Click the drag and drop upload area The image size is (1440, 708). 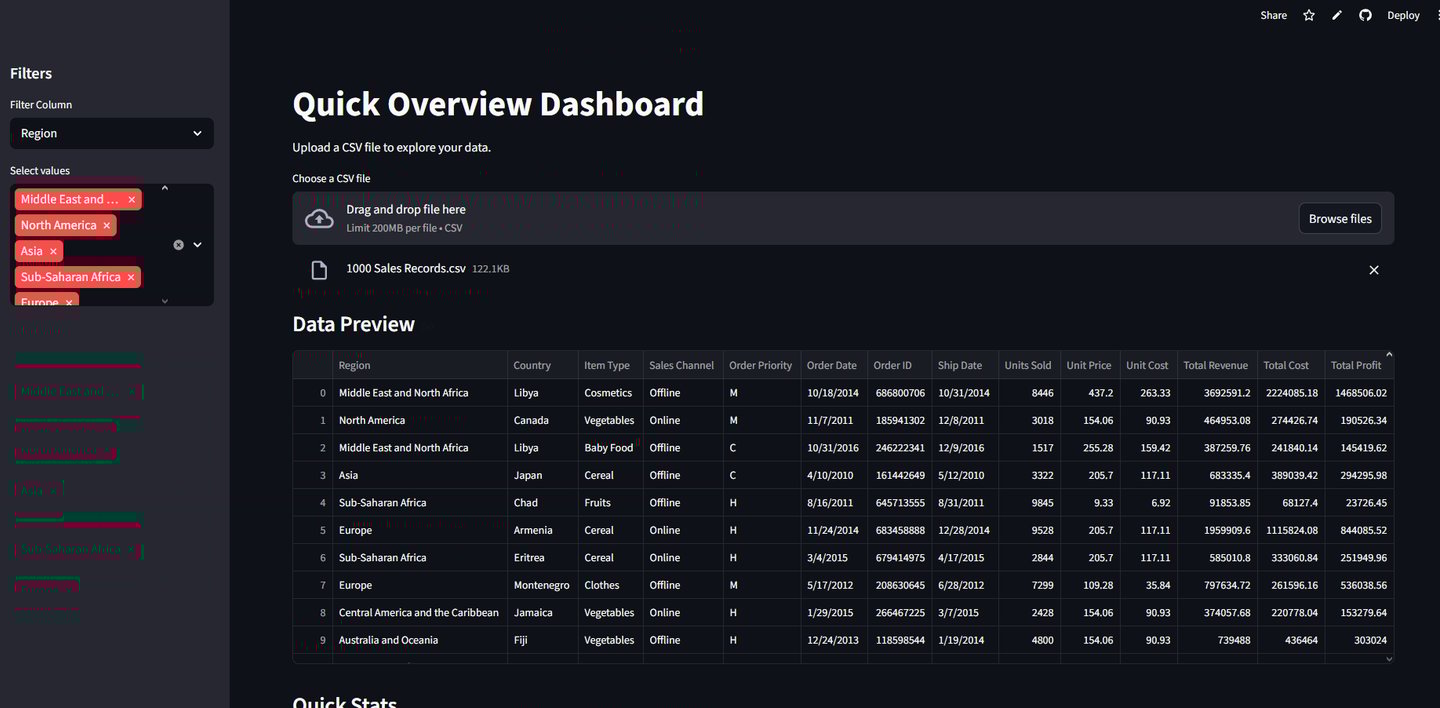pyautogui.click(x=843, y=218)
